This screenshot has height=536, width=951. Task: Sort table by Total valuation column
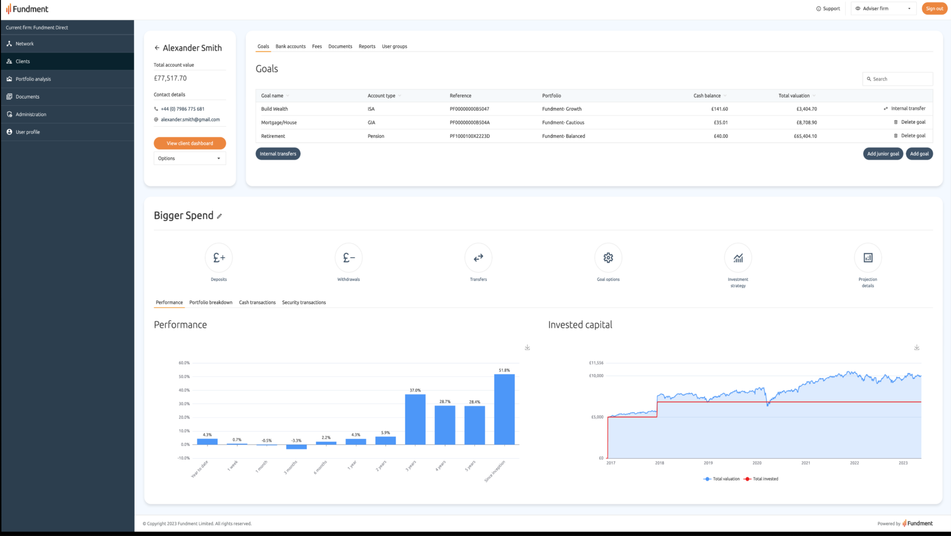tap(795, 96)
